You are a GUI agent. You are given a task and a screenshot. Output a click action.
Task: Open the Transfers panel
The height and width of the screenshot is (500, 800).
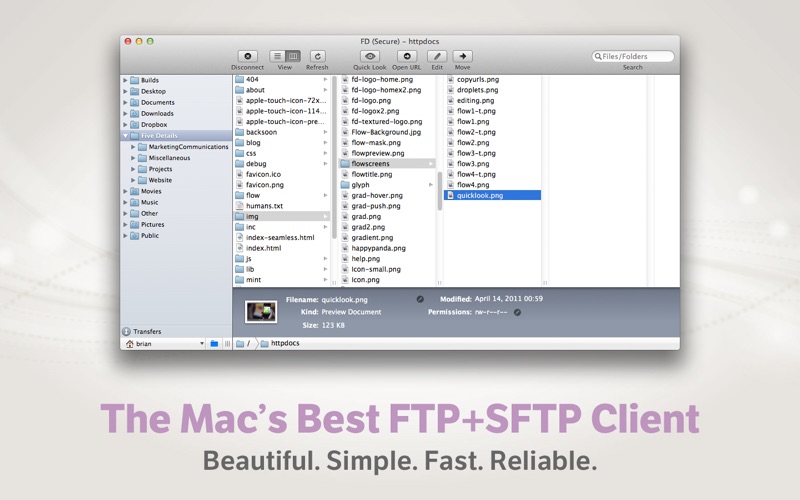tap(146, 331)
